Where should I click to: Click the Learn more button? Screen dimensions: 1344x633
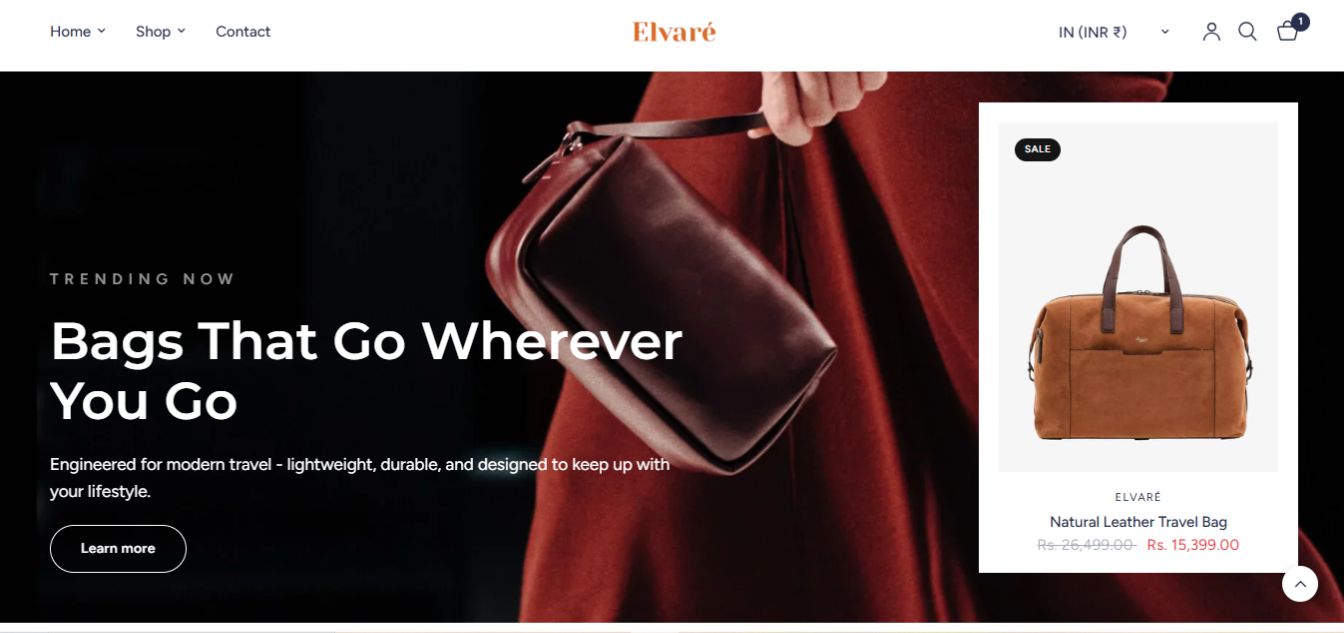click(118, 549)
